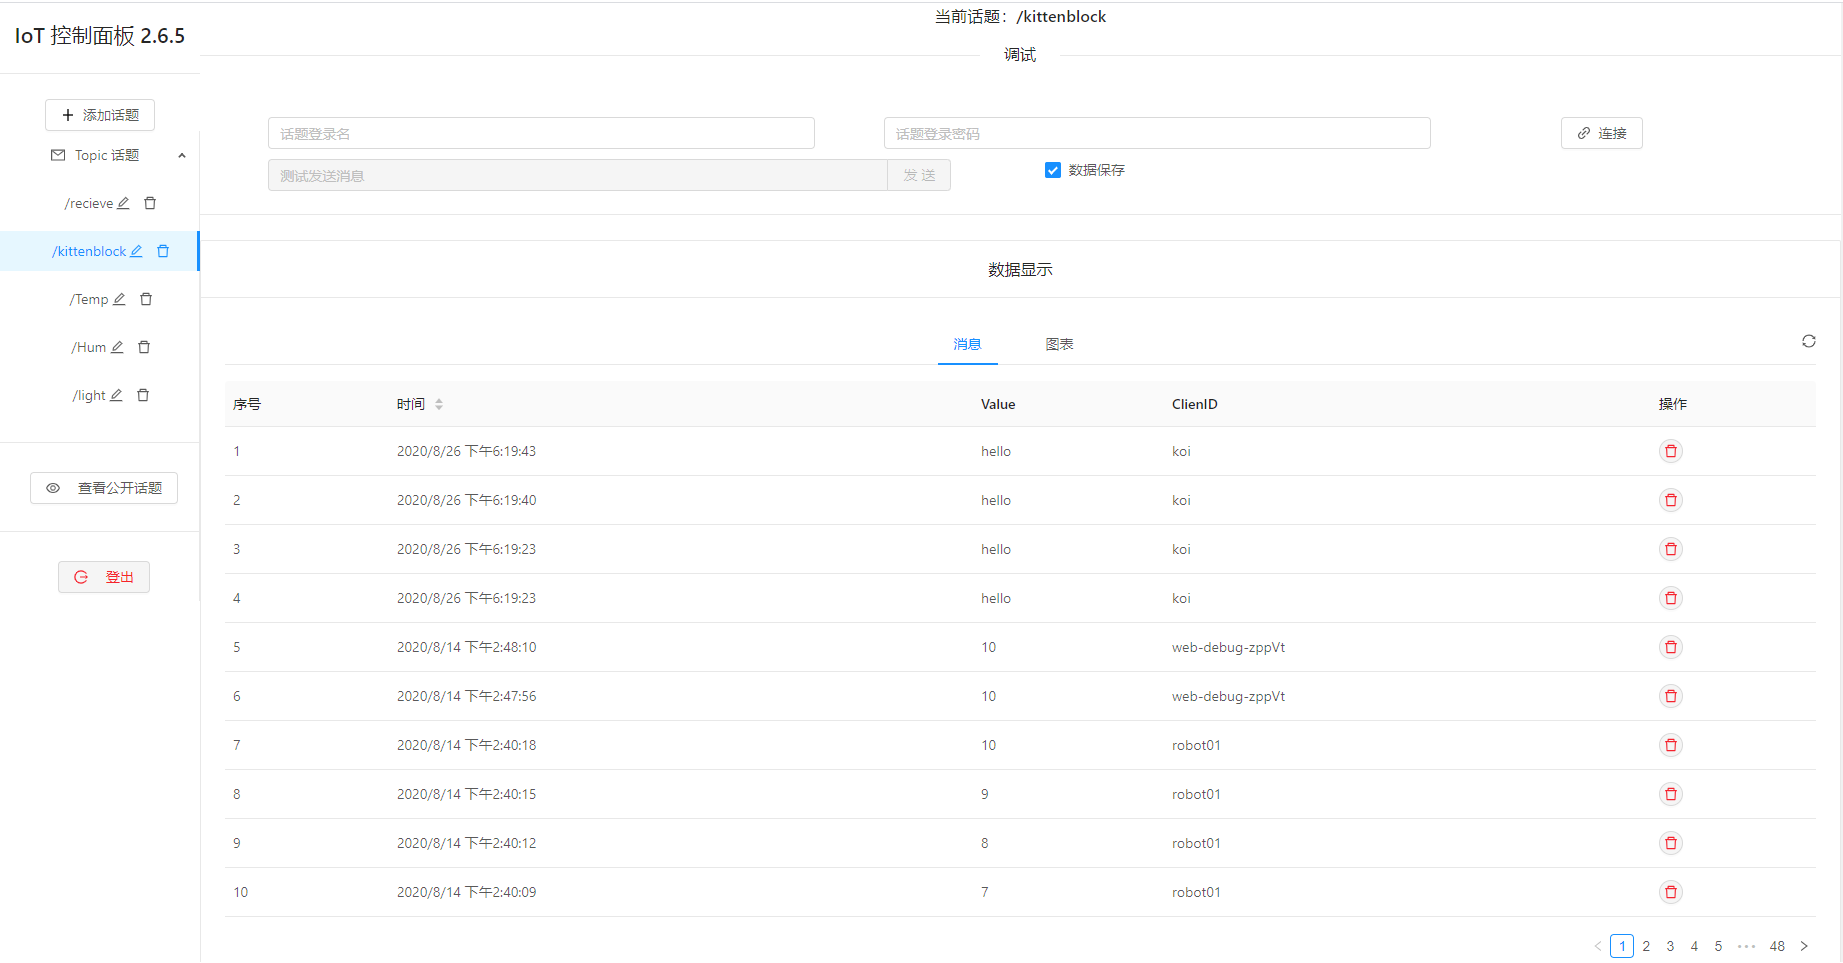Delete message row 5 at 2:48:10
1843x963 pixels.
pyautogui.click(x=1671, y=647)
